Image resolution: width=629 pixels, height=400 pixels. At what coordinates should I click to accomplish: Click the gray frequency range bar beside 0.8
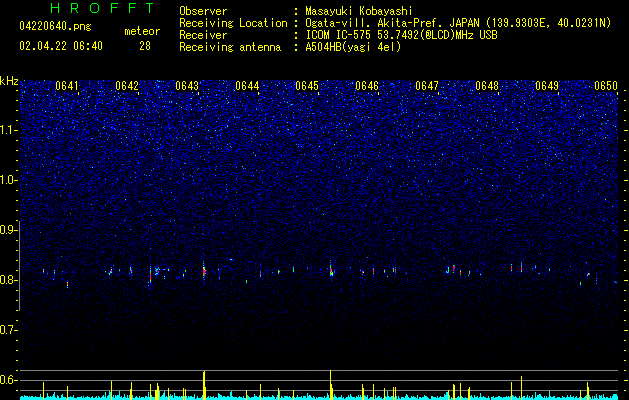click(x=20, y=266)
